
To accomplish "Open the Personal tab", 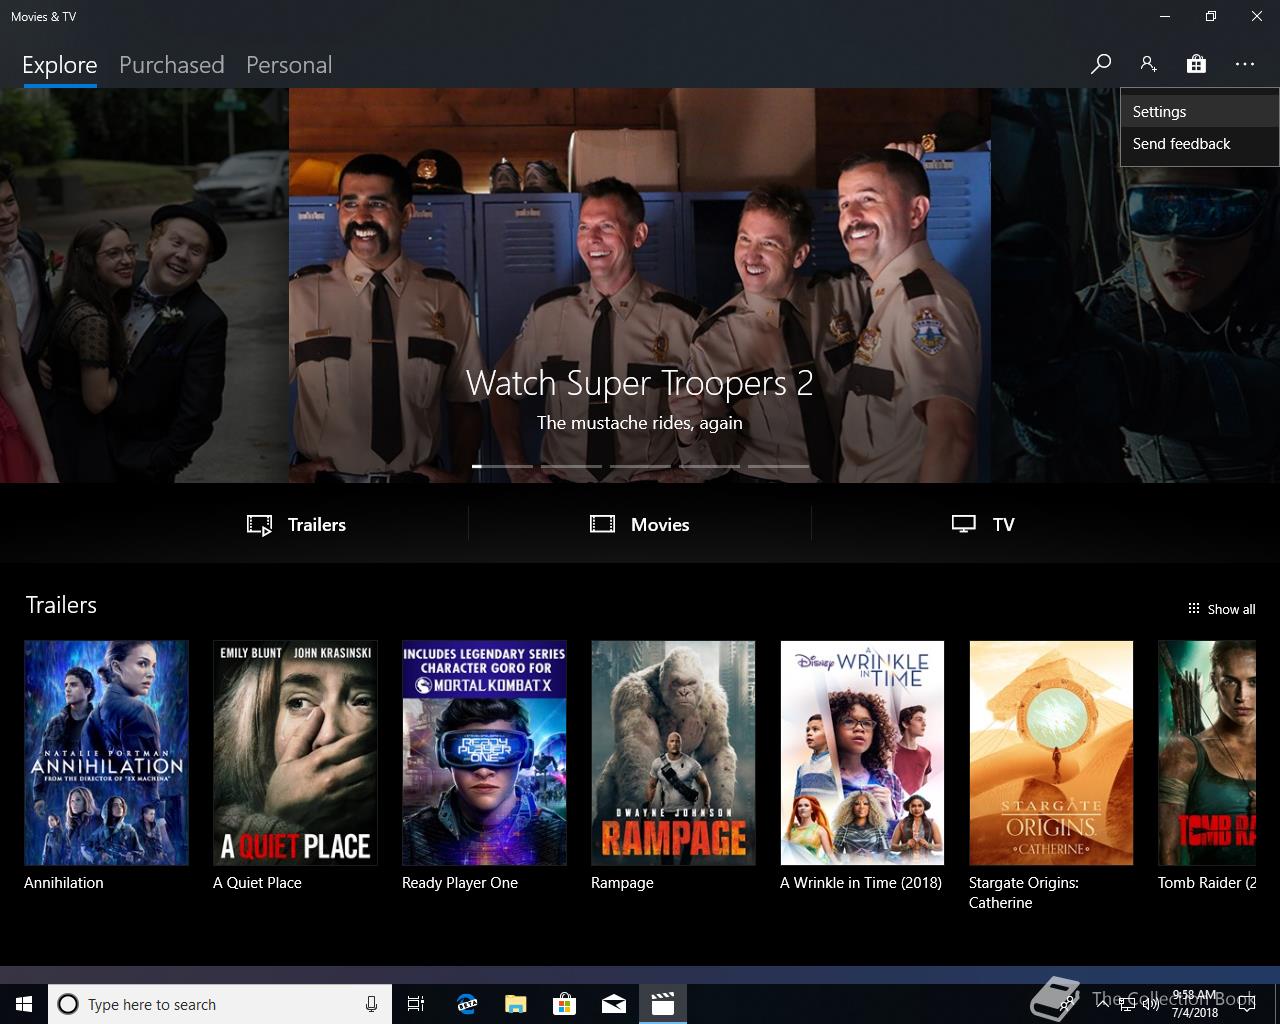I will coord(289,65).
